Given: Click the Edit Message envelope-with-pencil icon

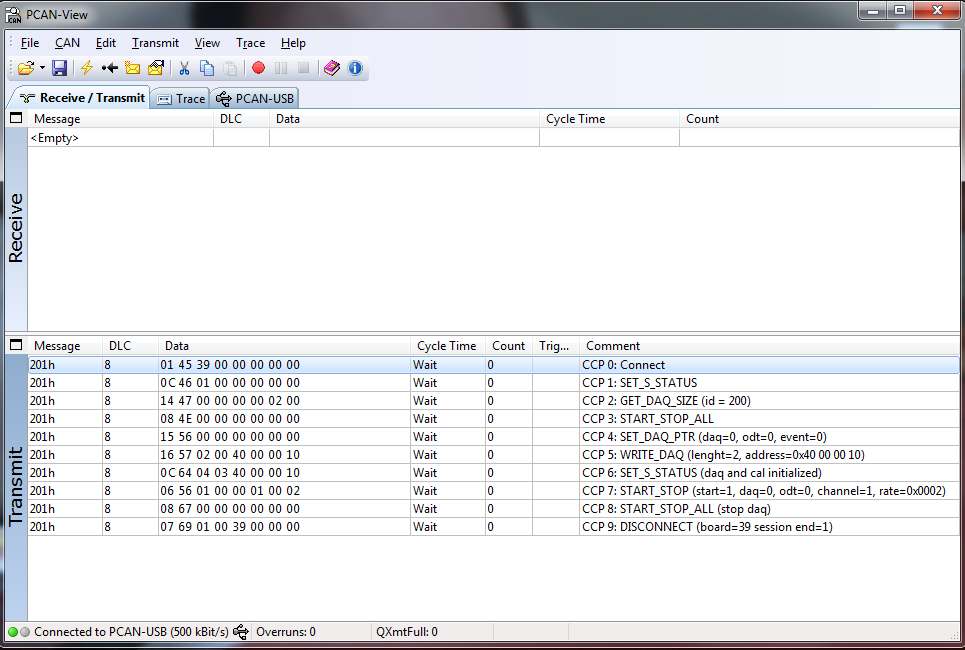Looking at the screenshot, I should [x=156, y=68].
